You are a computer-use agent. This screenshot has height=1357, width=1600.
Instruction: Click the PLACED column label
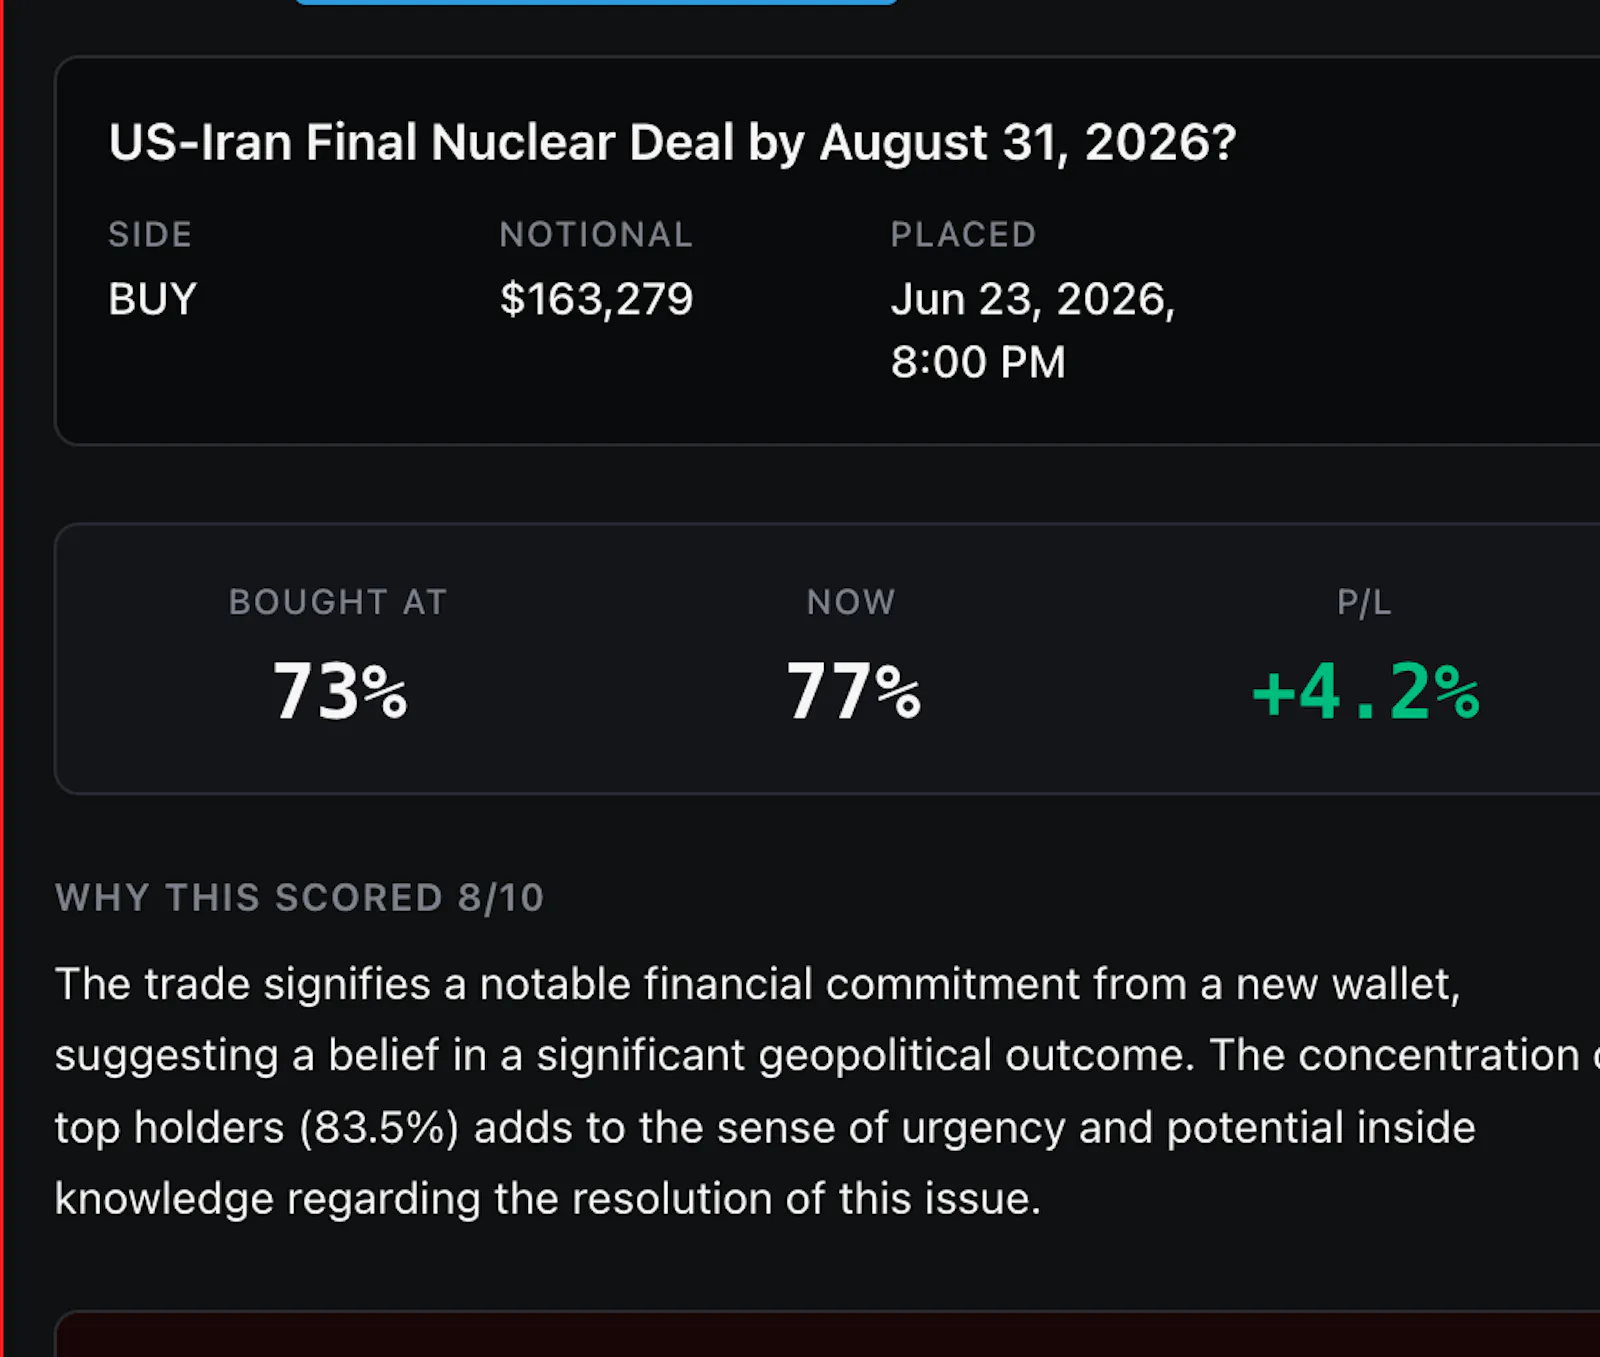963,234
